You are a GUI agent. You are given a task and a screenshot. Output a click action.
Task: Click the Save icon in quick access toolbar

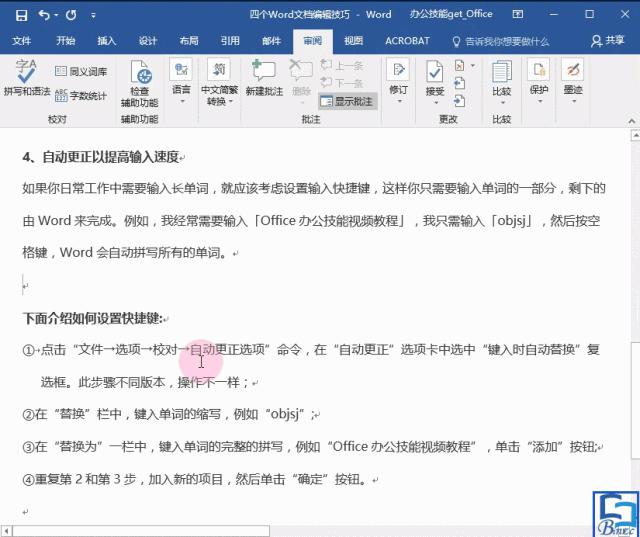pos(21,16)
